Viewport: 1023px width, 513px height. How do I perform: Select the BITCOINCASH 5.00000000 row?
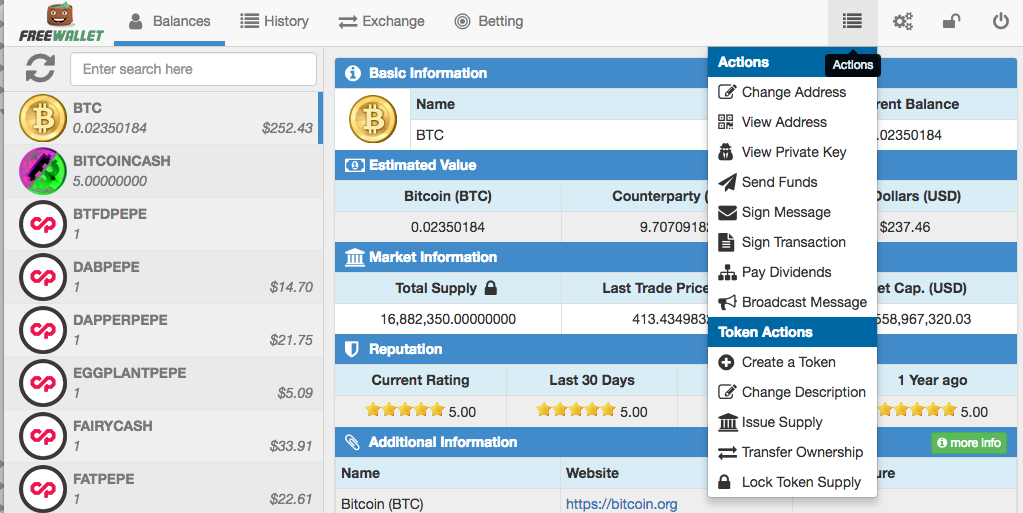coord(164,171)
